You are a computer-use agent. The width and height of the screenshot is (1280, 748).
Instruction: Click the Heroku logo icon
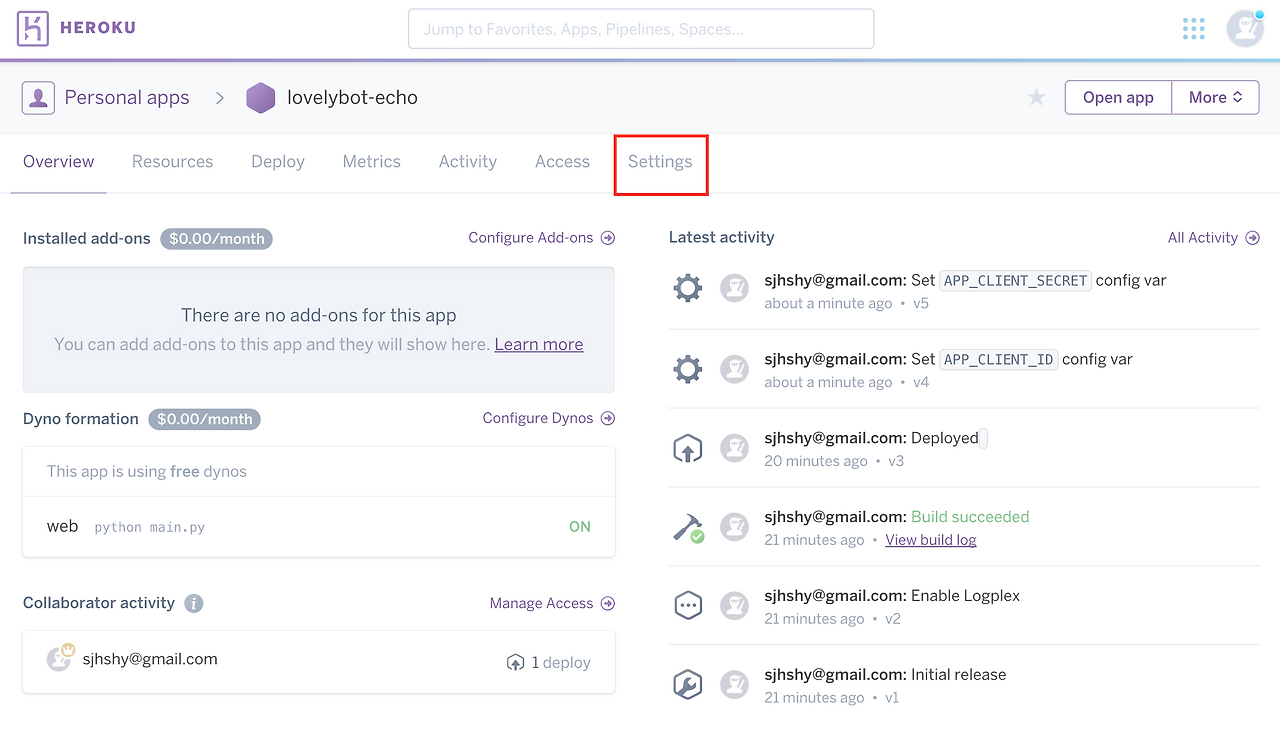coord(33,29)
